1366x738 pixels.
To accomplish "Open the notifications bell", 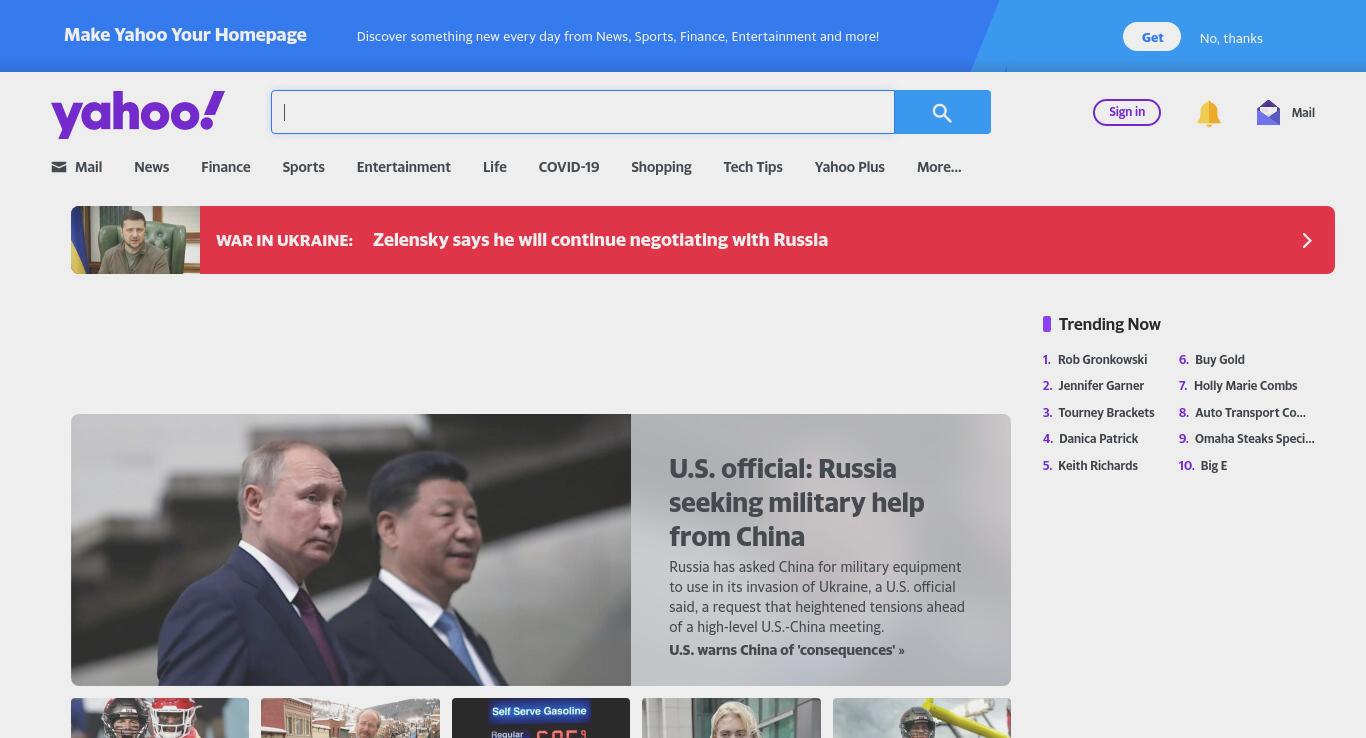I will [1209, 113].
